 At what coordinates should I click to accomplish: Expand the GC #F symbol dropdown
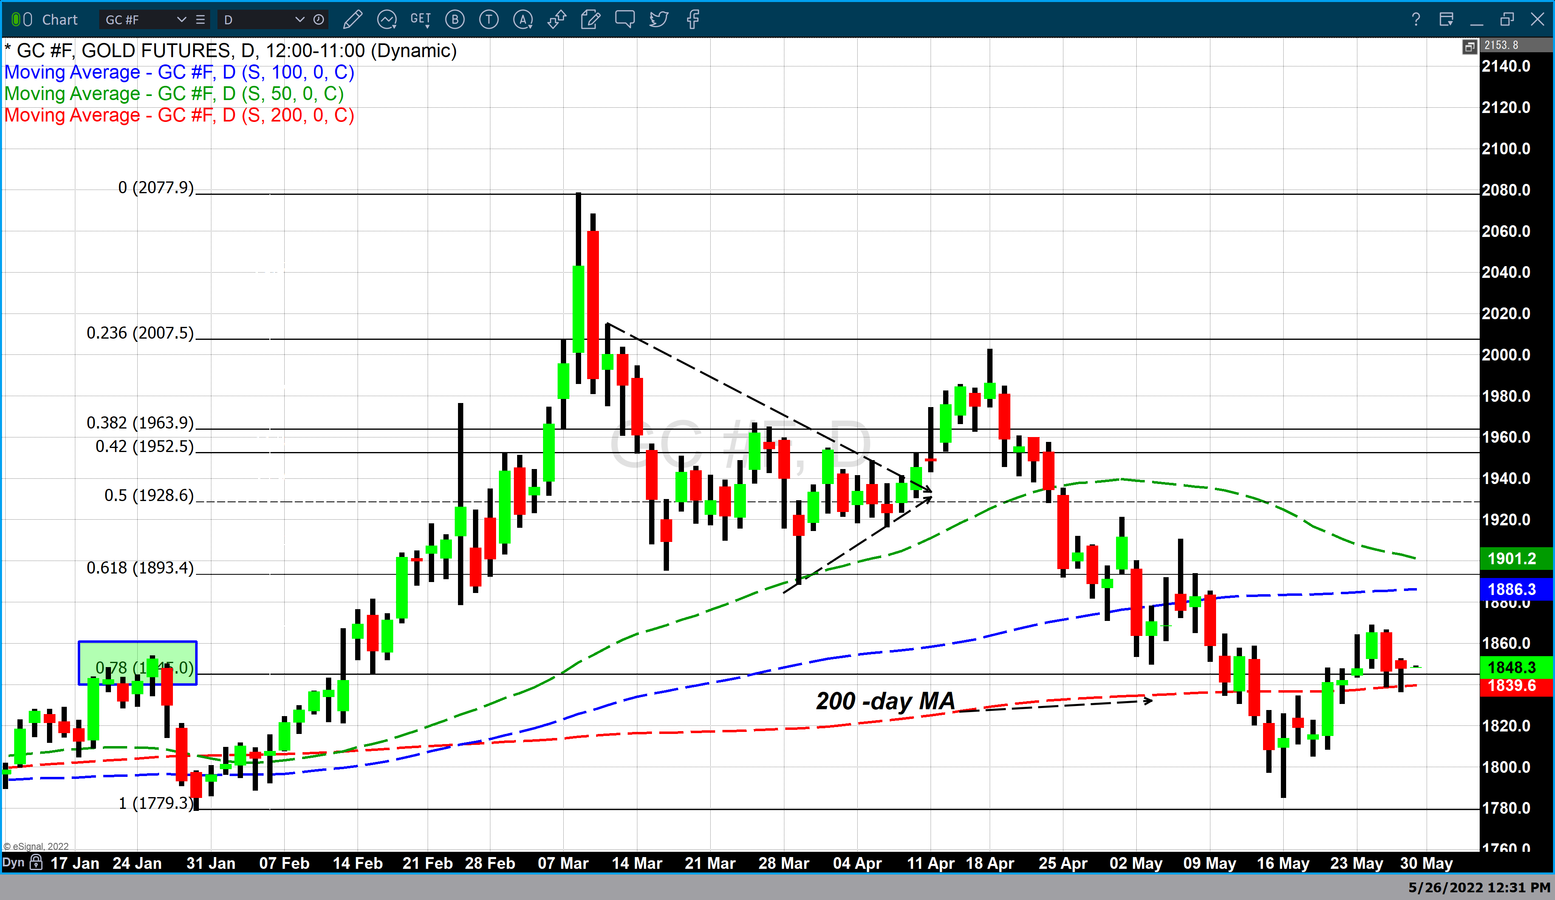click(181, 19)
